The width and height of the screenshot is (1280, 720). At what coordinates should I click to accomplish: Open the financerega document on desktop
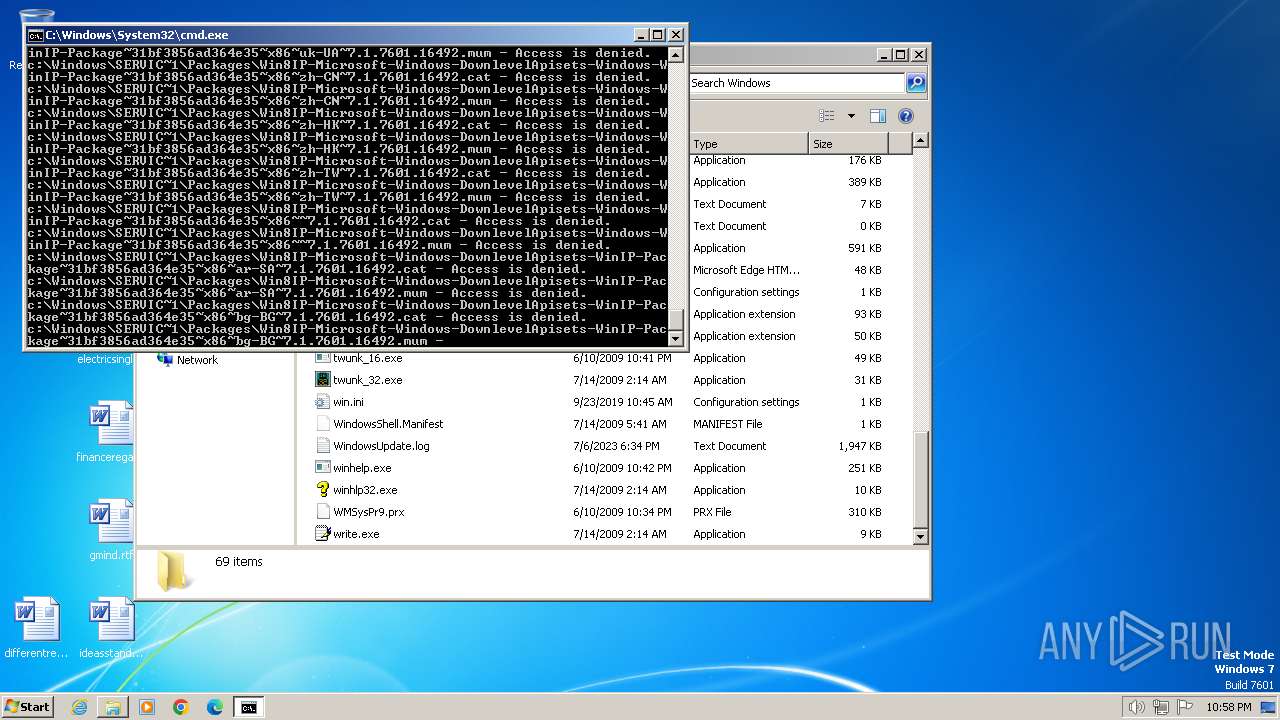(110, 432)
